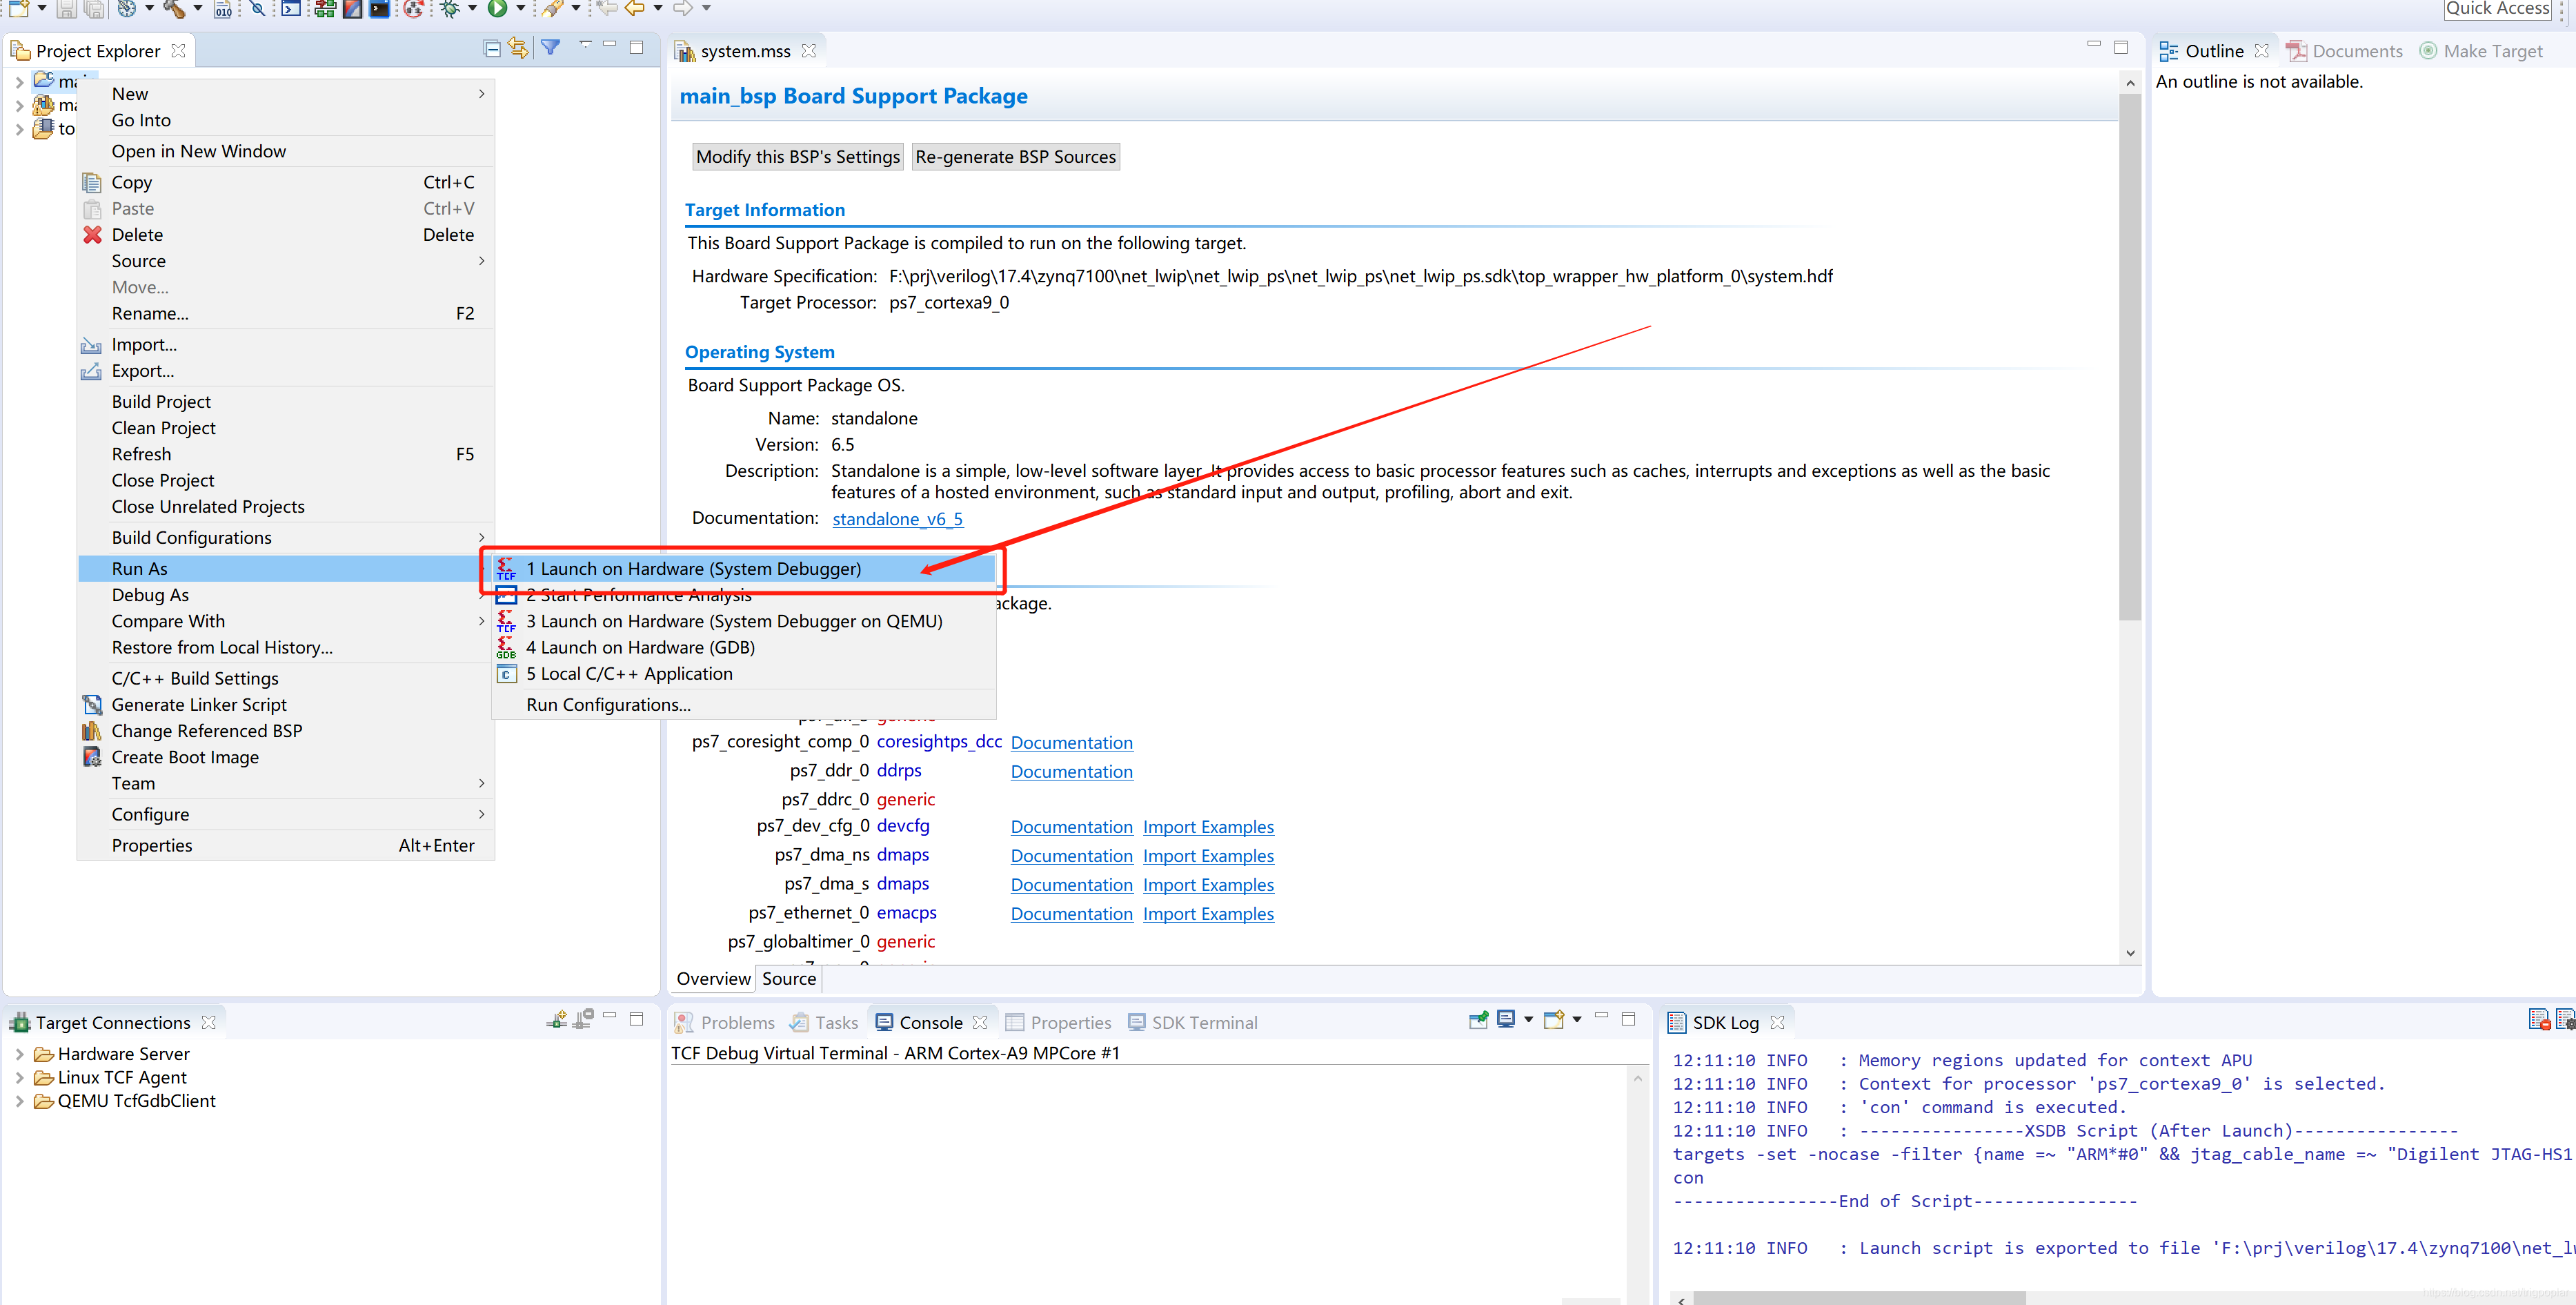Click the Build hammer toolbar icon

174,9
